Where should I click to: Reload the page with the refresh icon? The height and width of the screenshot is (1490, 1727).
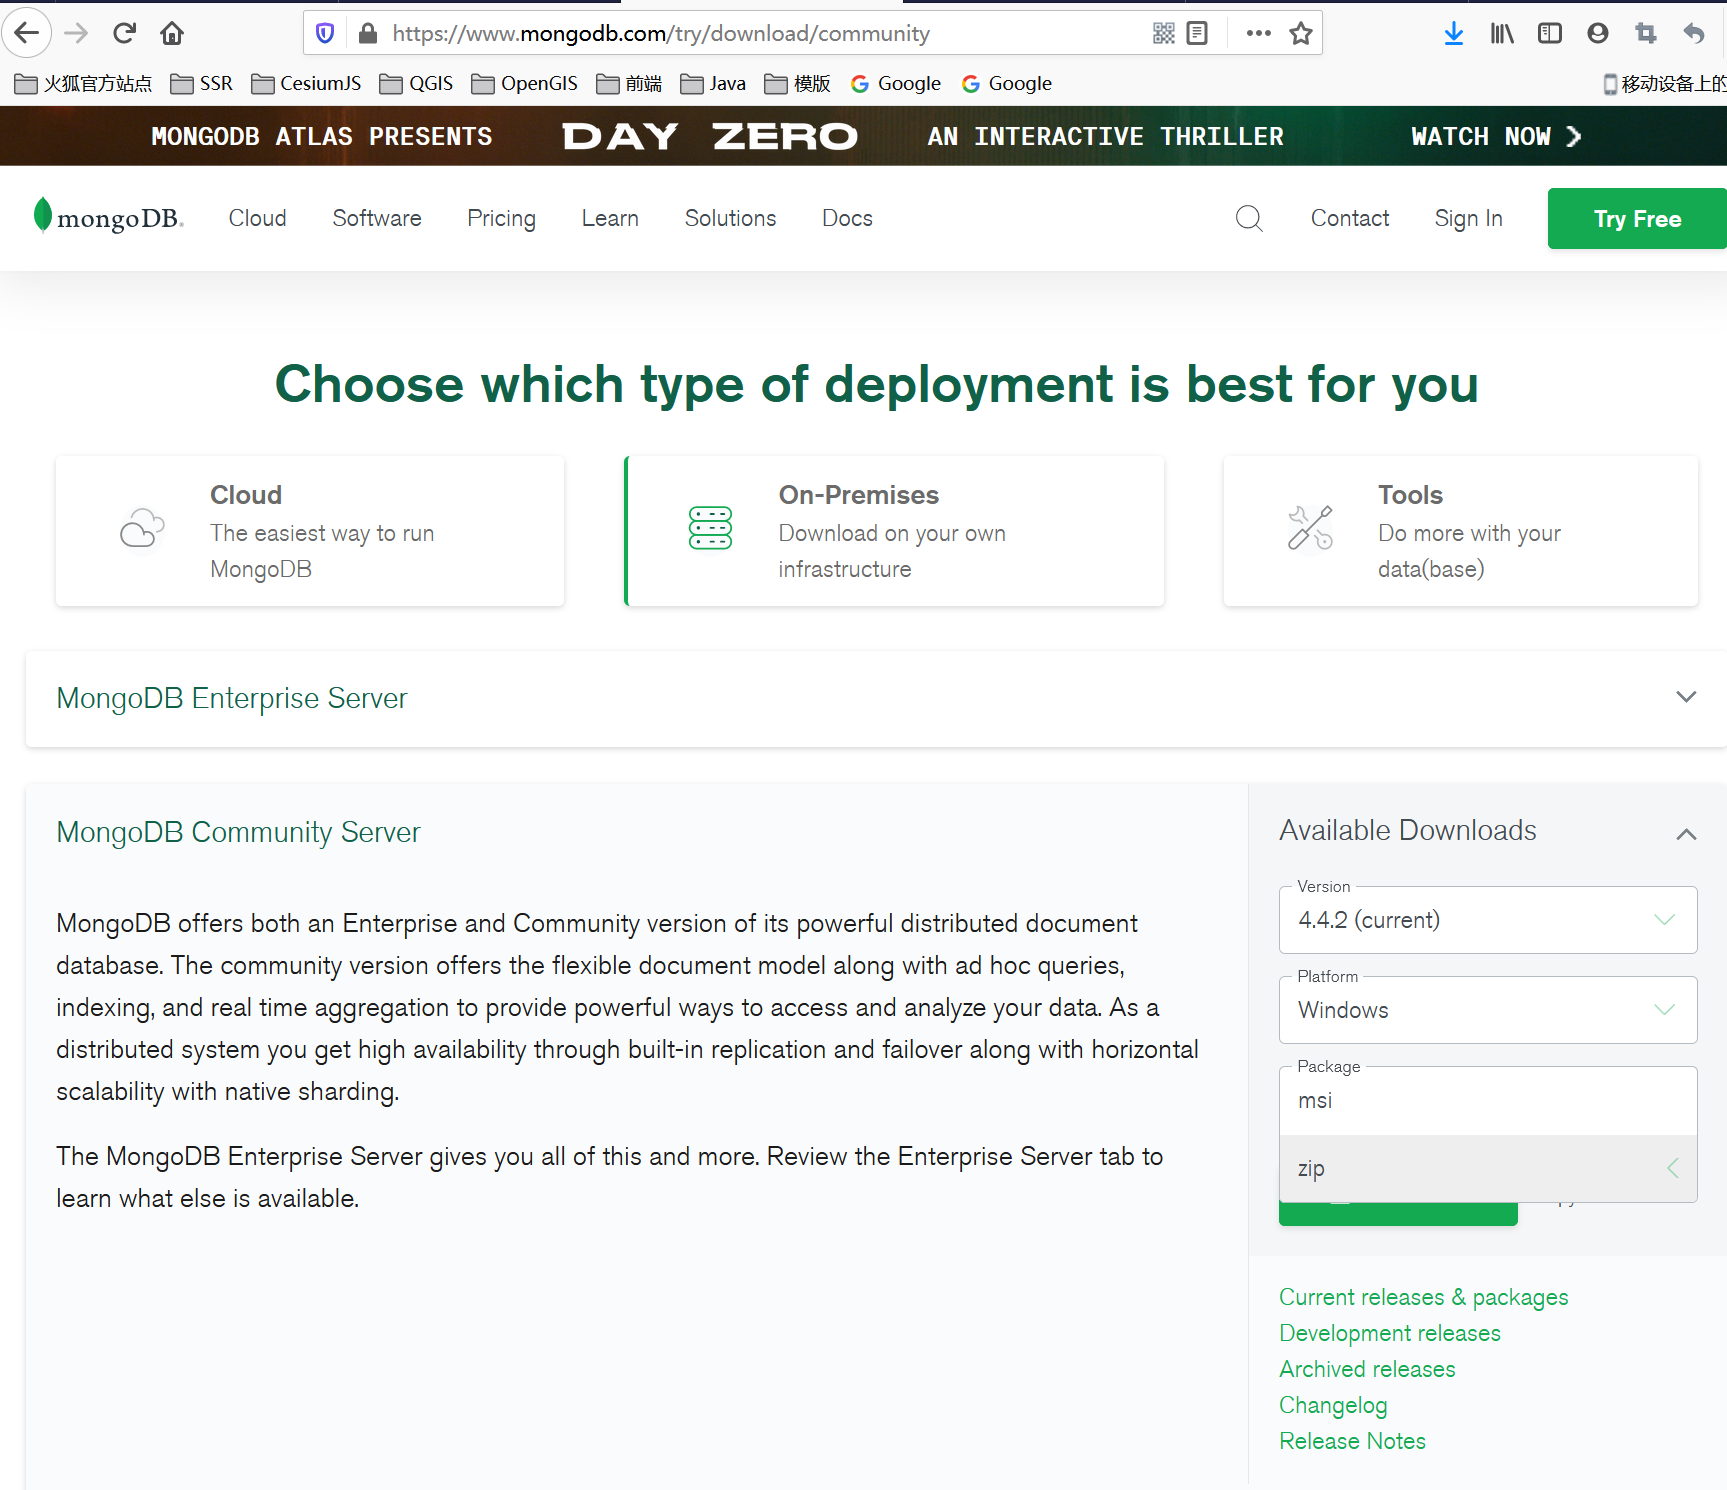(x=124, y=33)
